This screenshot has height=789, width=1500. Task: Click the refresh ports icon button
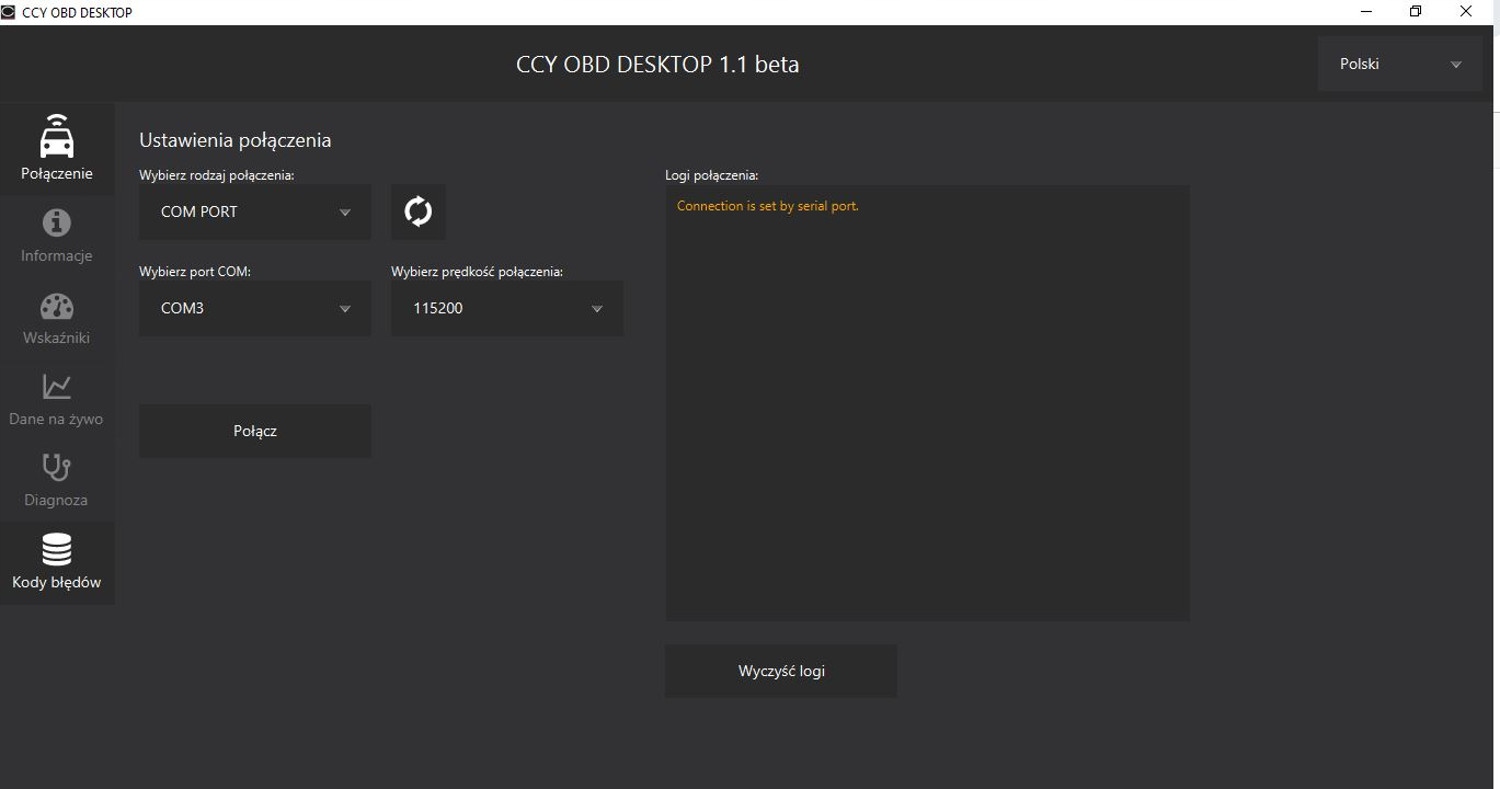tap(418, 211)
